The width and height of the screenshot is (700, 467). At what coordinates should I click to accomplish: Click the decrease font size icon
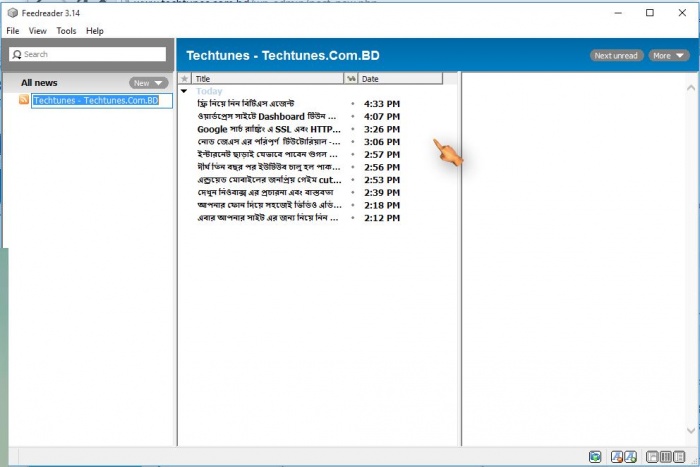617,456
